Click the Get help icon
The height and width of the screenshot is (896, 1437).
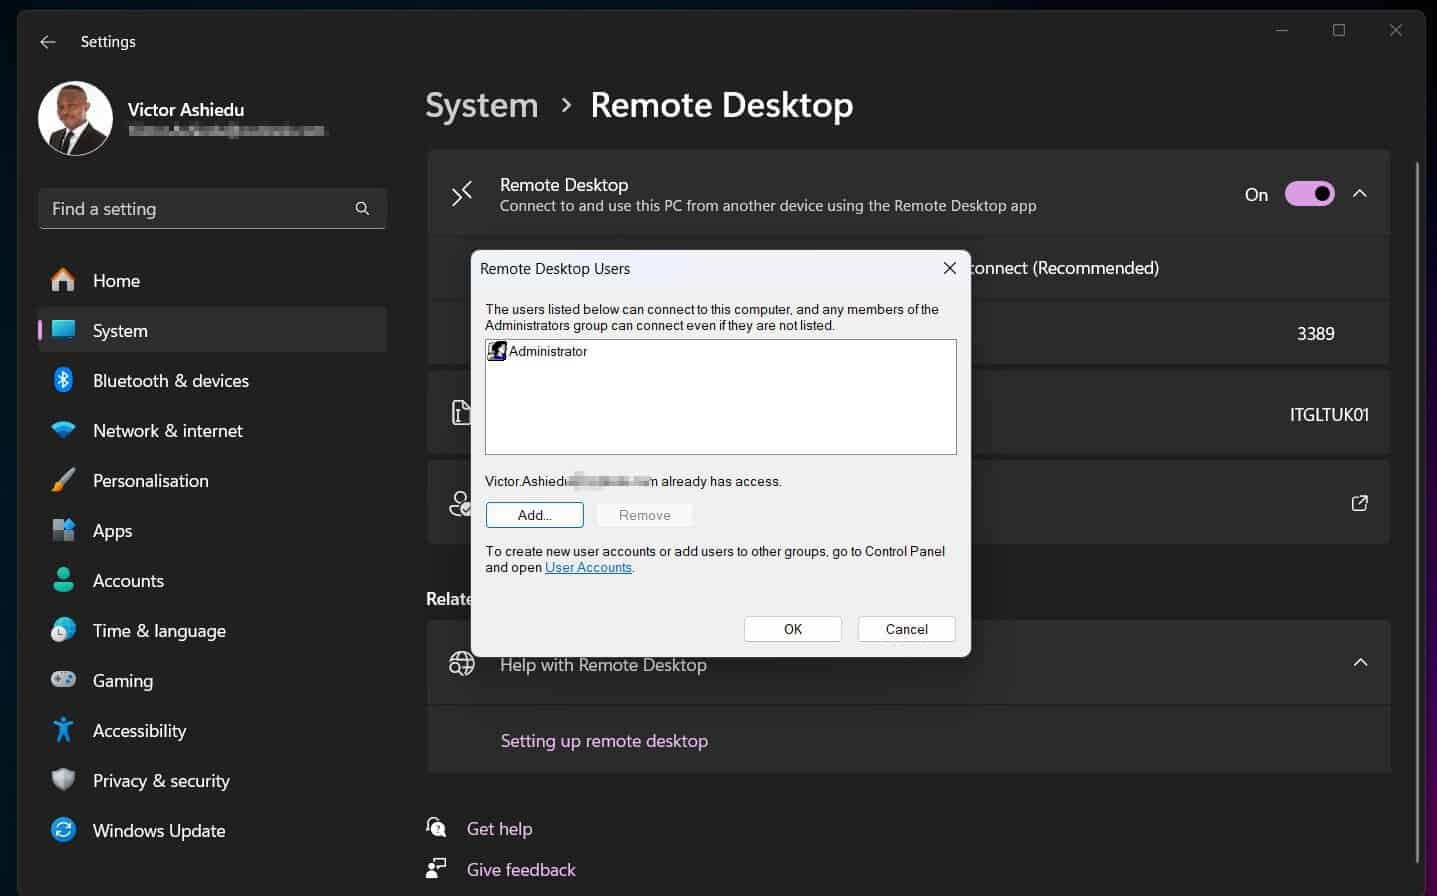tap(436, 827)
